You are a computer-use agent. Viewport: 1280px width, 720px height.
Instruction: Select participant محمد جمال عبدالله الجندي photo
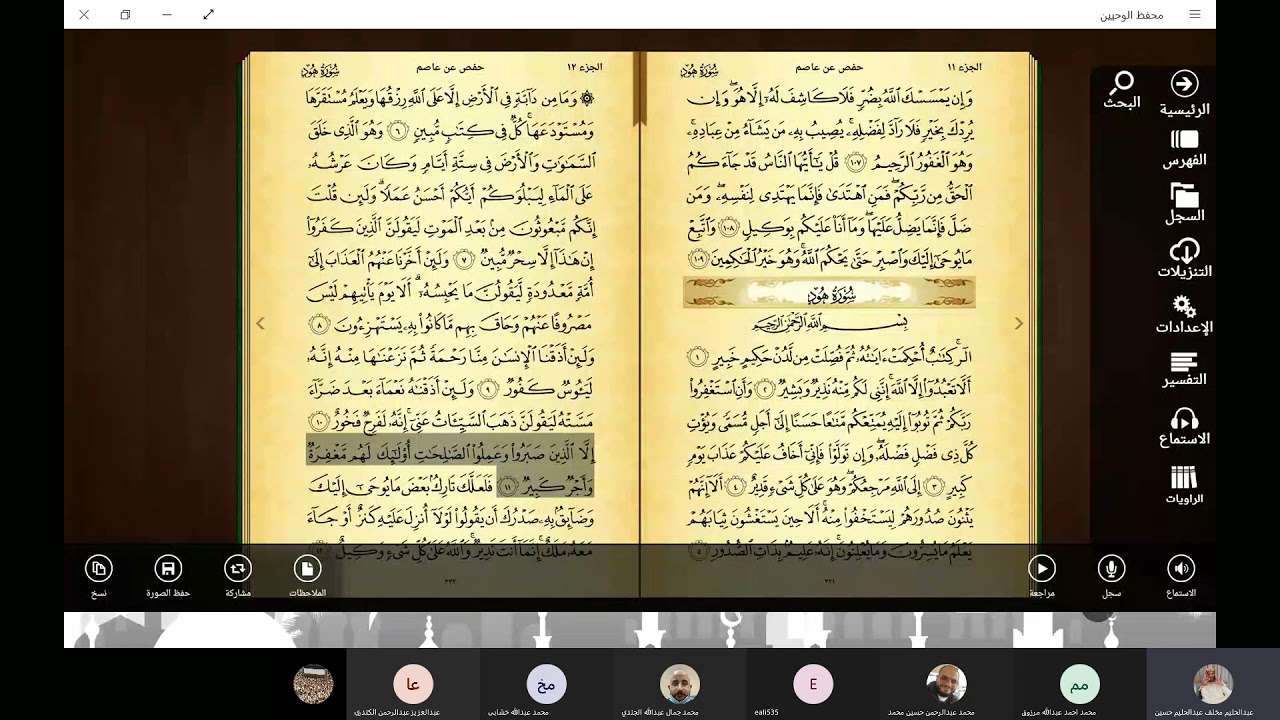coord(680,684)
